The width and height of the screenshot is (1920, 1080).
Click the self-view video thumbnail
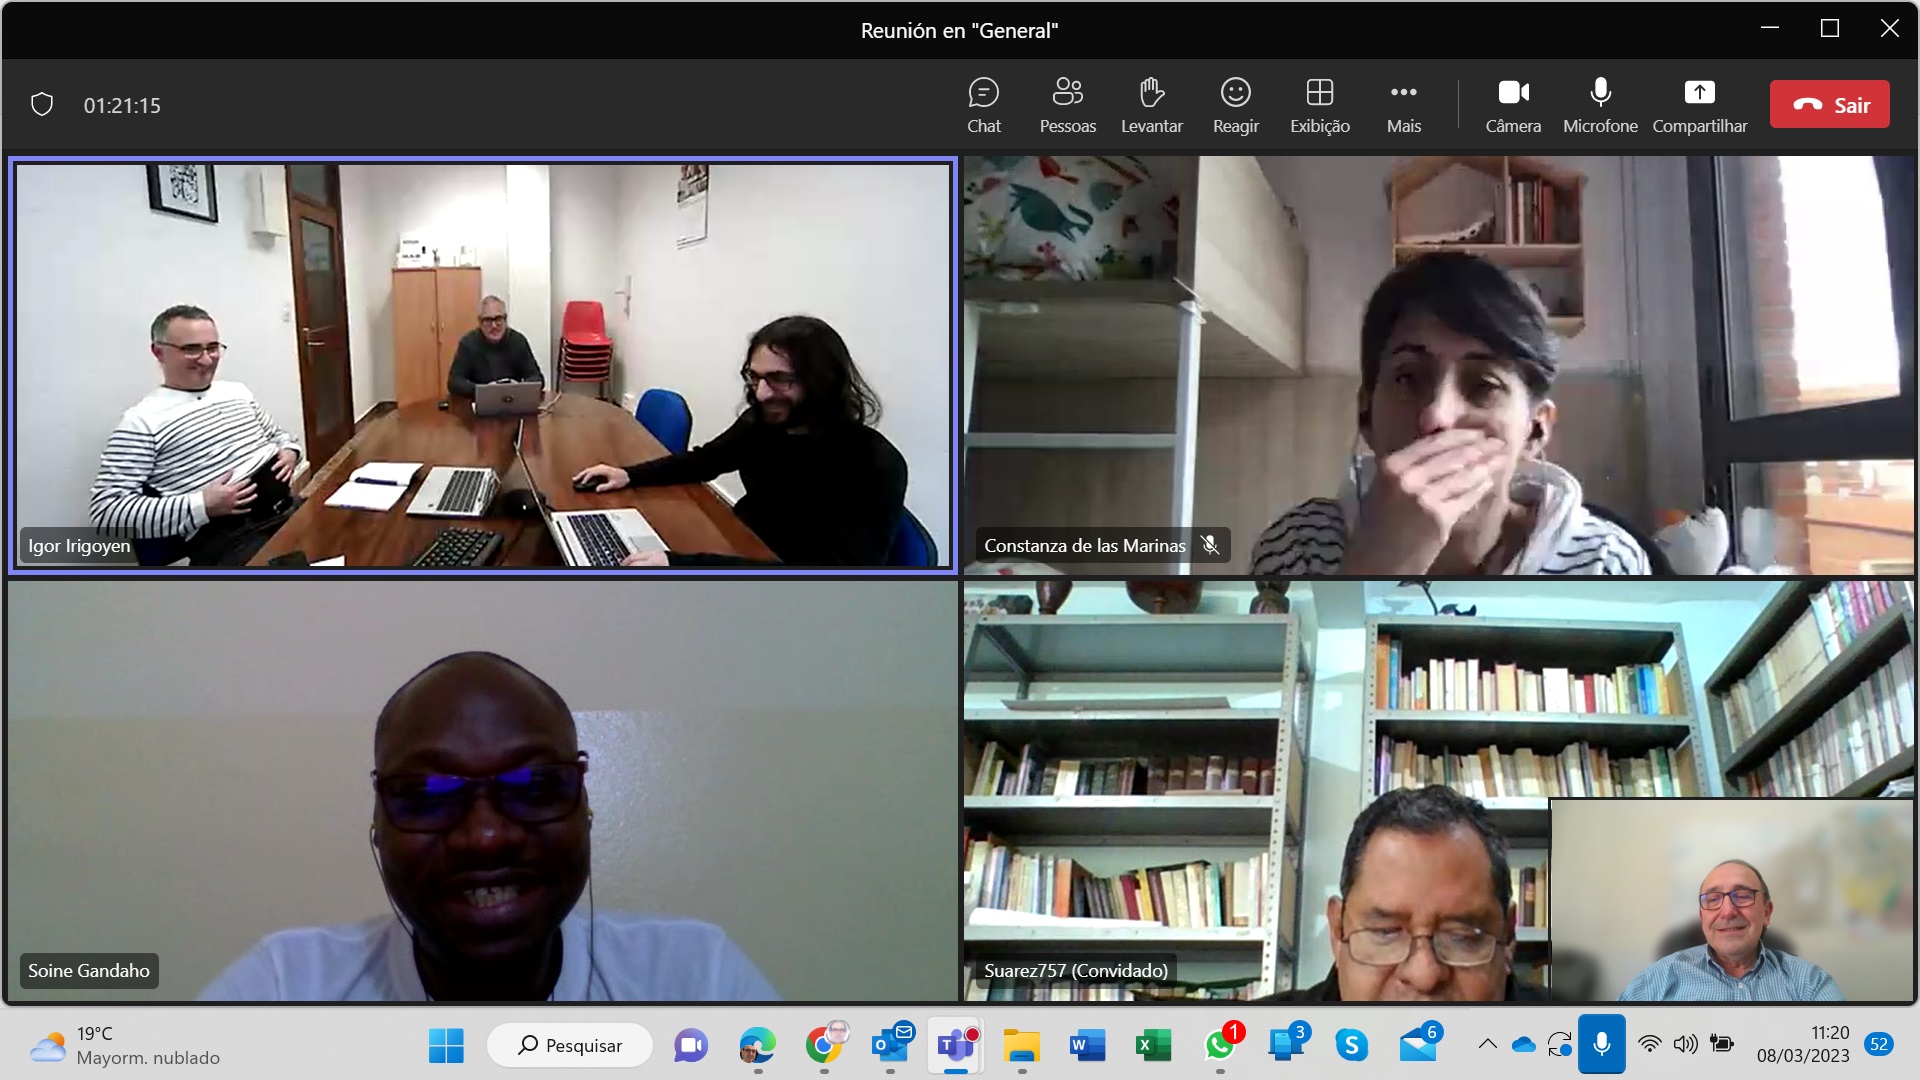click(x=1731, y=900)
